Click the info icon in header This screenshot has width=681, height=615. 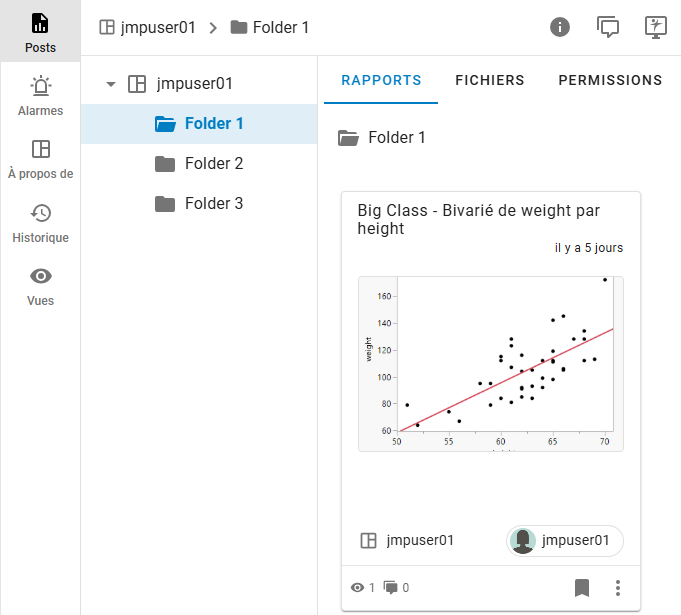560,27
